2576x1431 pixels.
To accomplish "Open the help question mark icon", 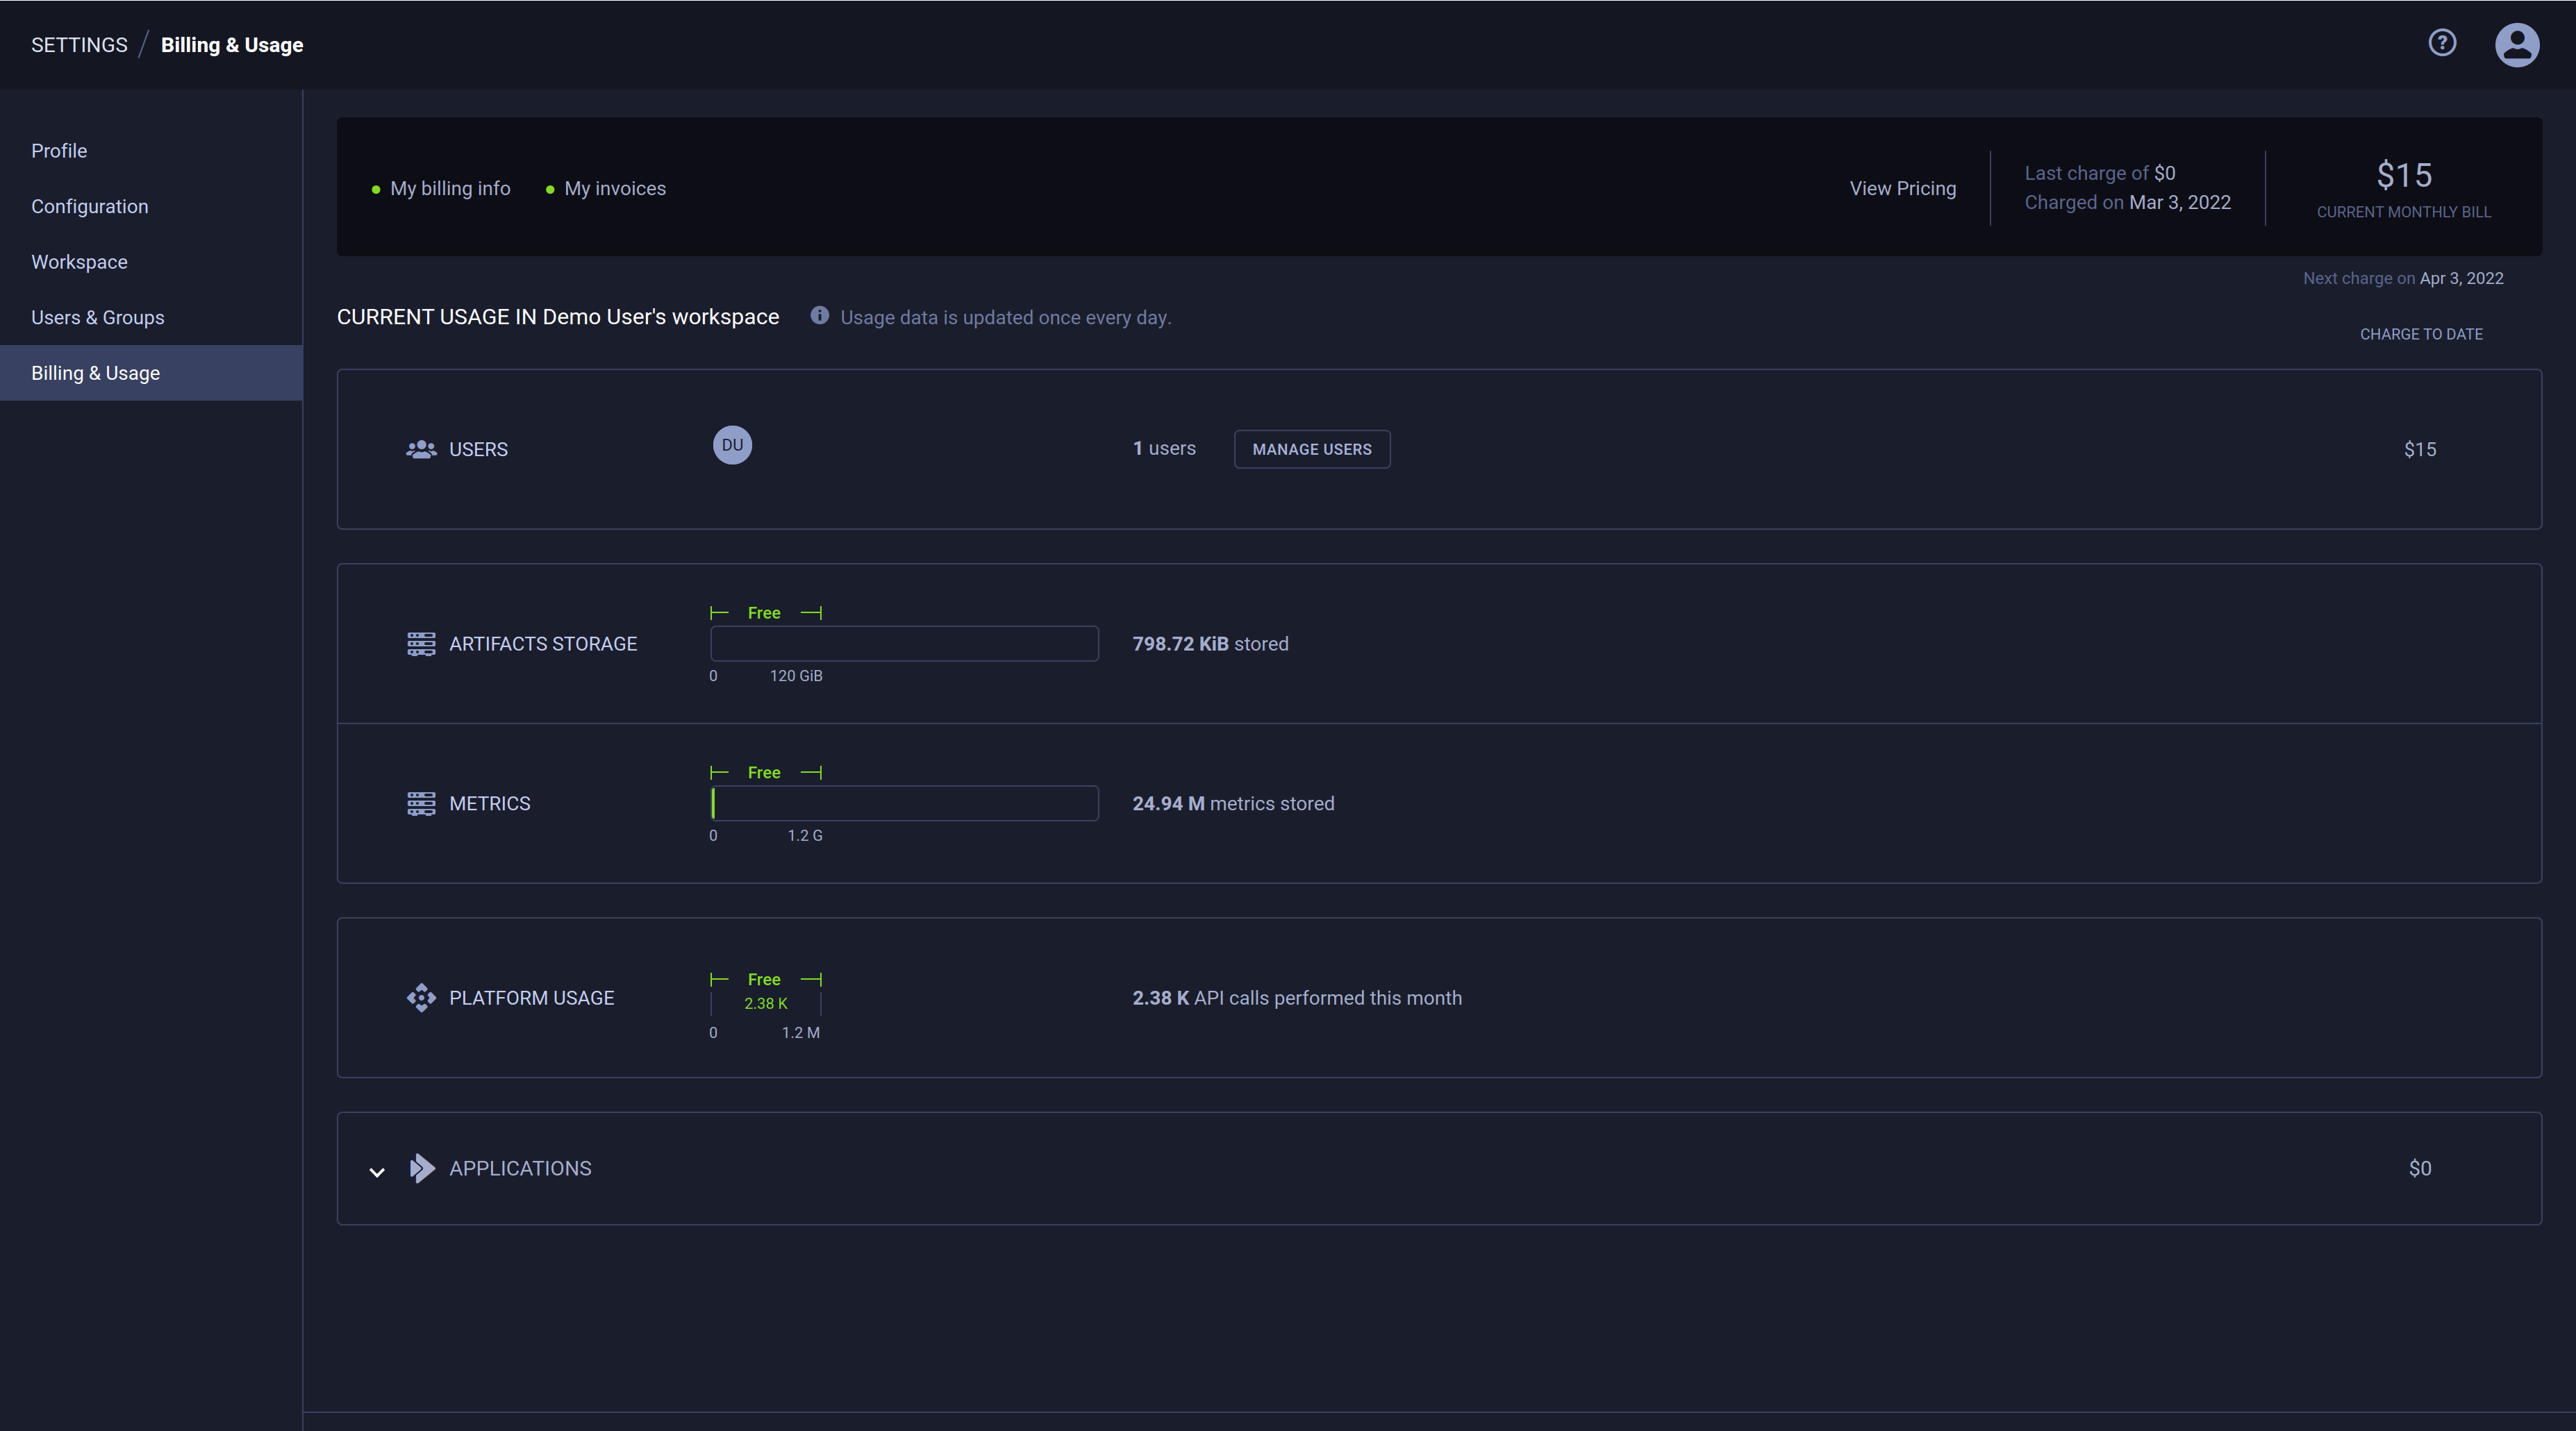I will (2442, 43).
